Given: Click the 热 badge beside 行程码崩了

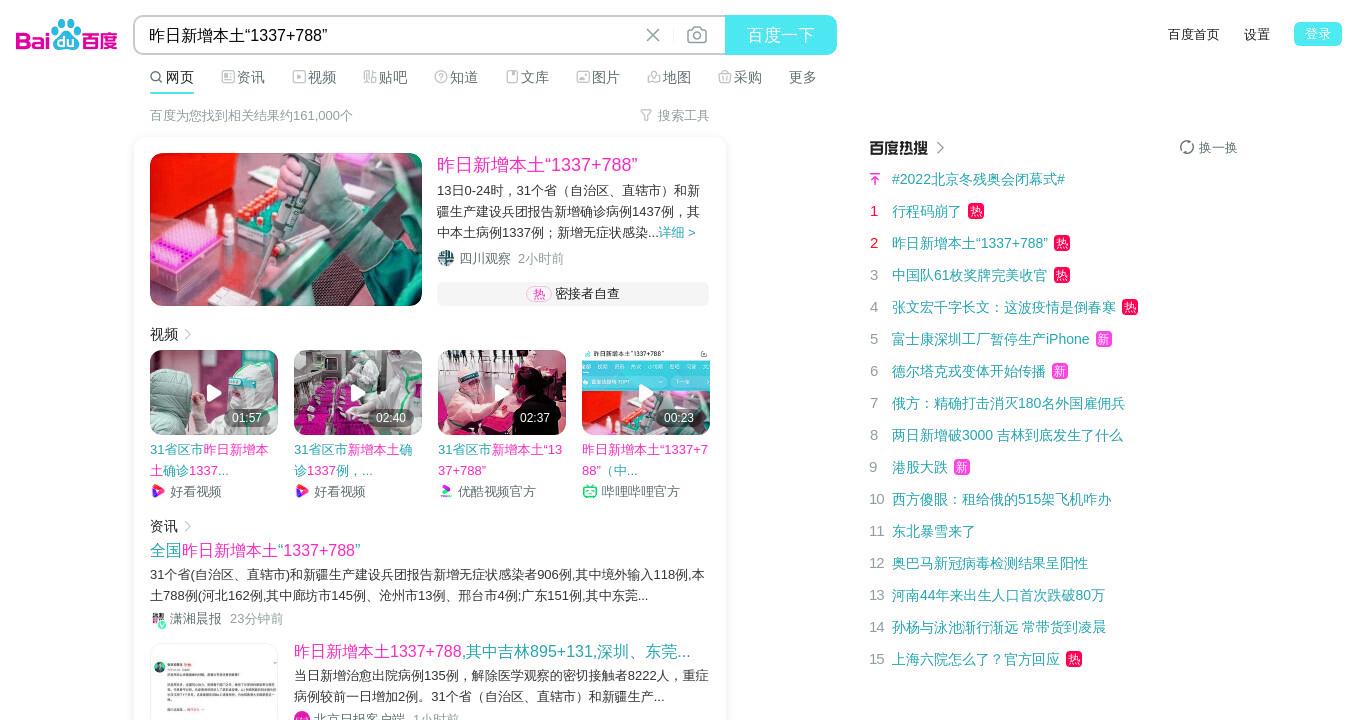Looking at the screenshot, I should click(x=976, y=211).
